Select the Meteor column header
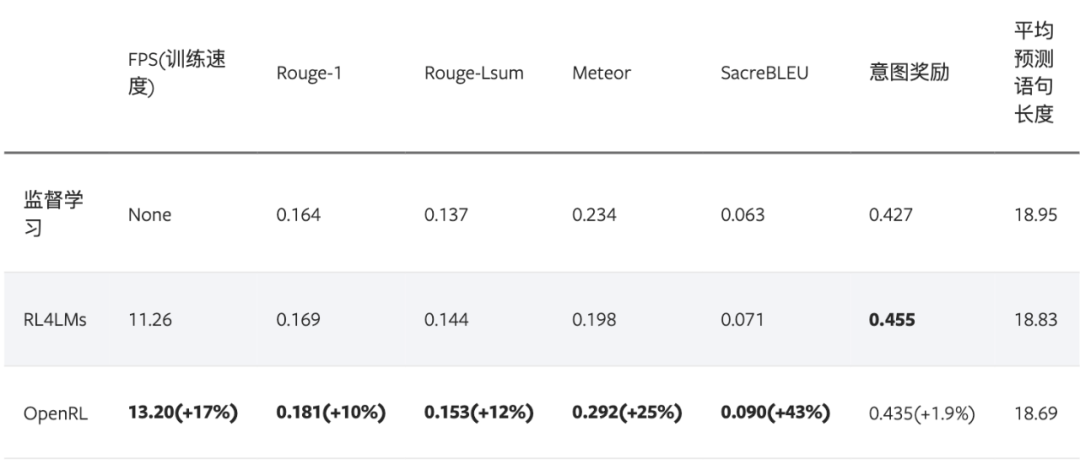1080x465 pixels. coord(601,73)
